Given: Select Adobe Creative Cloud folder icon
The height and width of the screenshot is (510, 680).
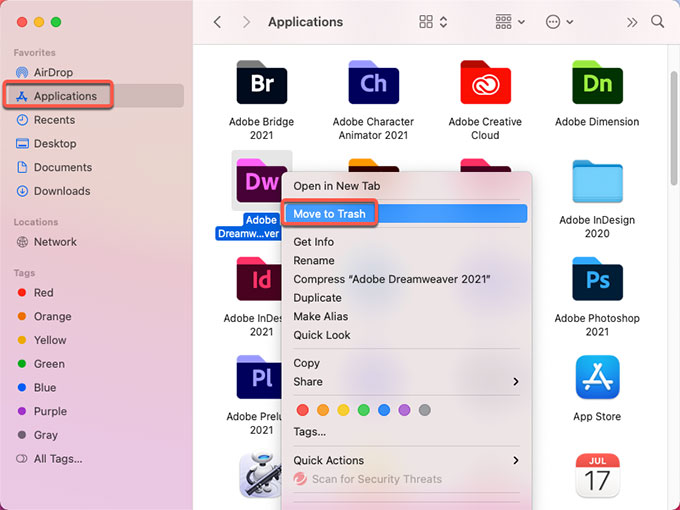Looking at the screenshot, I should click(x=485, y=82).
